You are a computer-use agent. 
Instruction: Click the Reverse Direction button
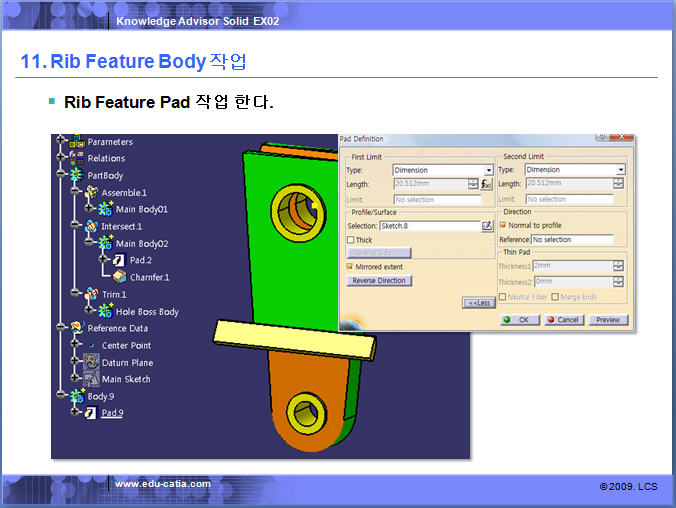(x=379, y=281)
